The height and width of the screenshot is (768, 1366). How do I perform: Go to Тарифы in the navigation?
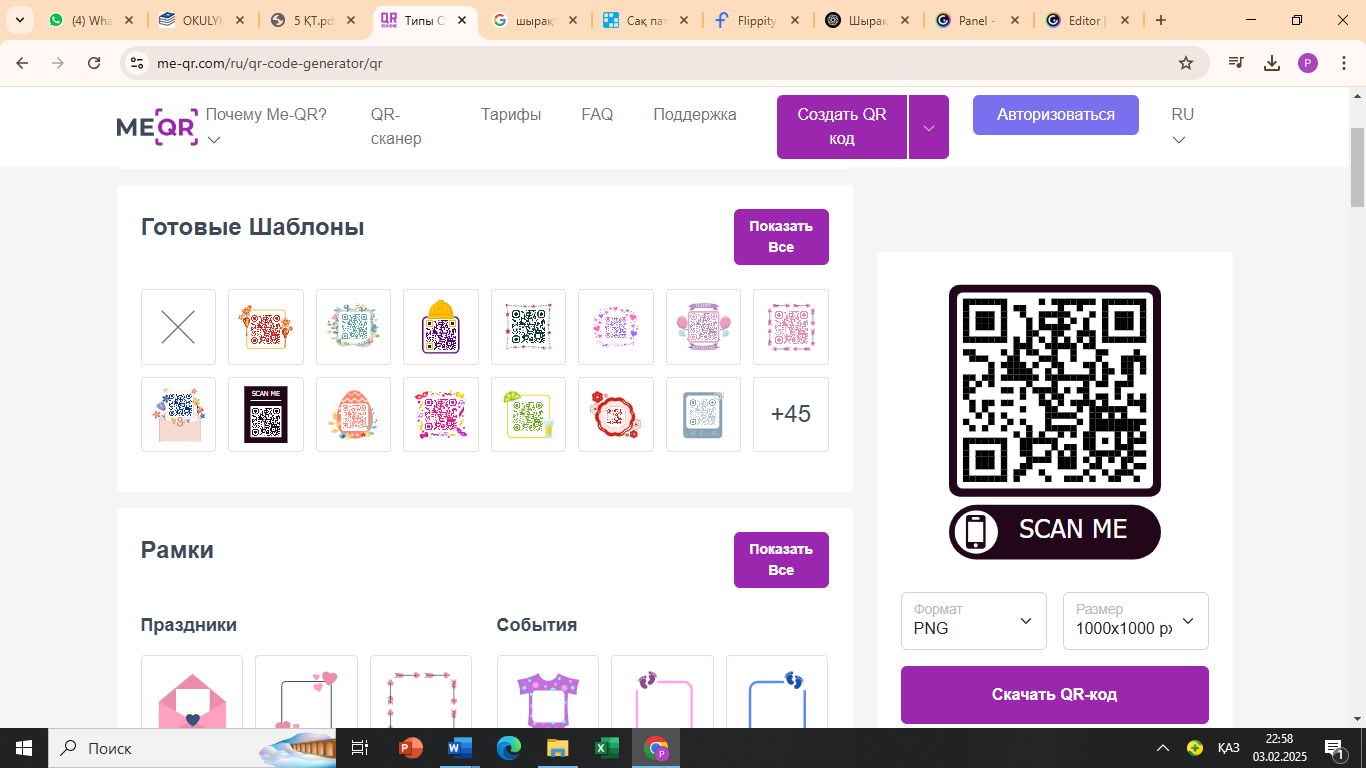(x=511, y=115)
